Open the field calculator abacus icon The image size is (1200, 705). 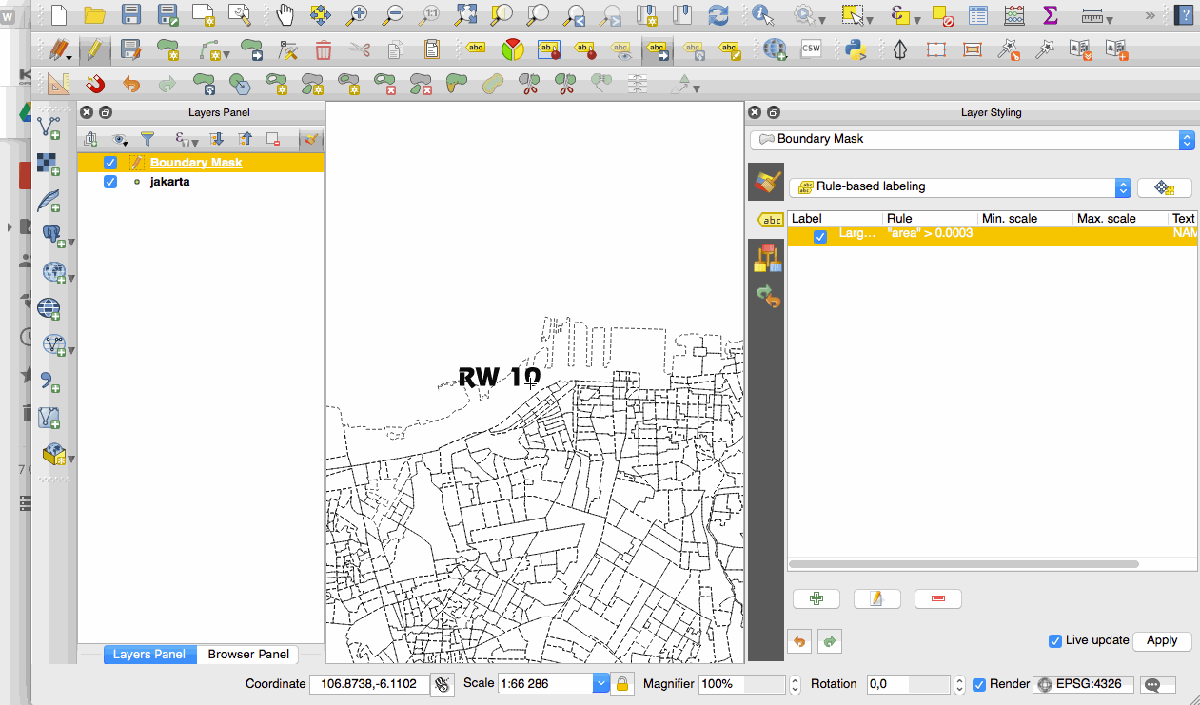1014,15
